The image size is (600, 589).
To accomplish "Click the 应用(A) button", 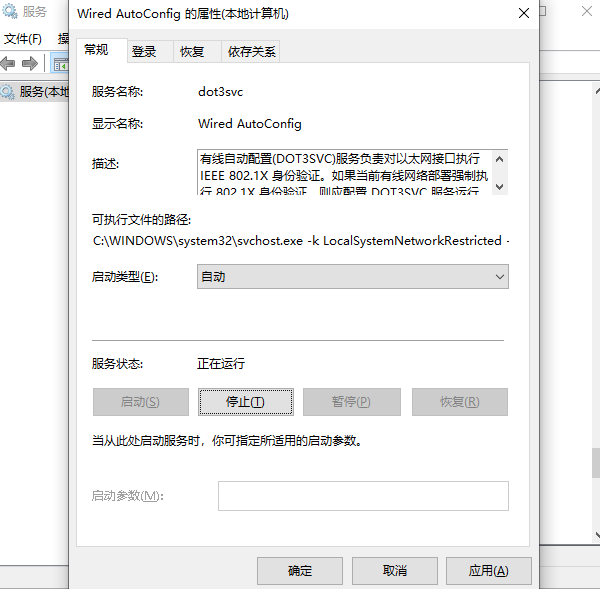I will click(489, 571).
